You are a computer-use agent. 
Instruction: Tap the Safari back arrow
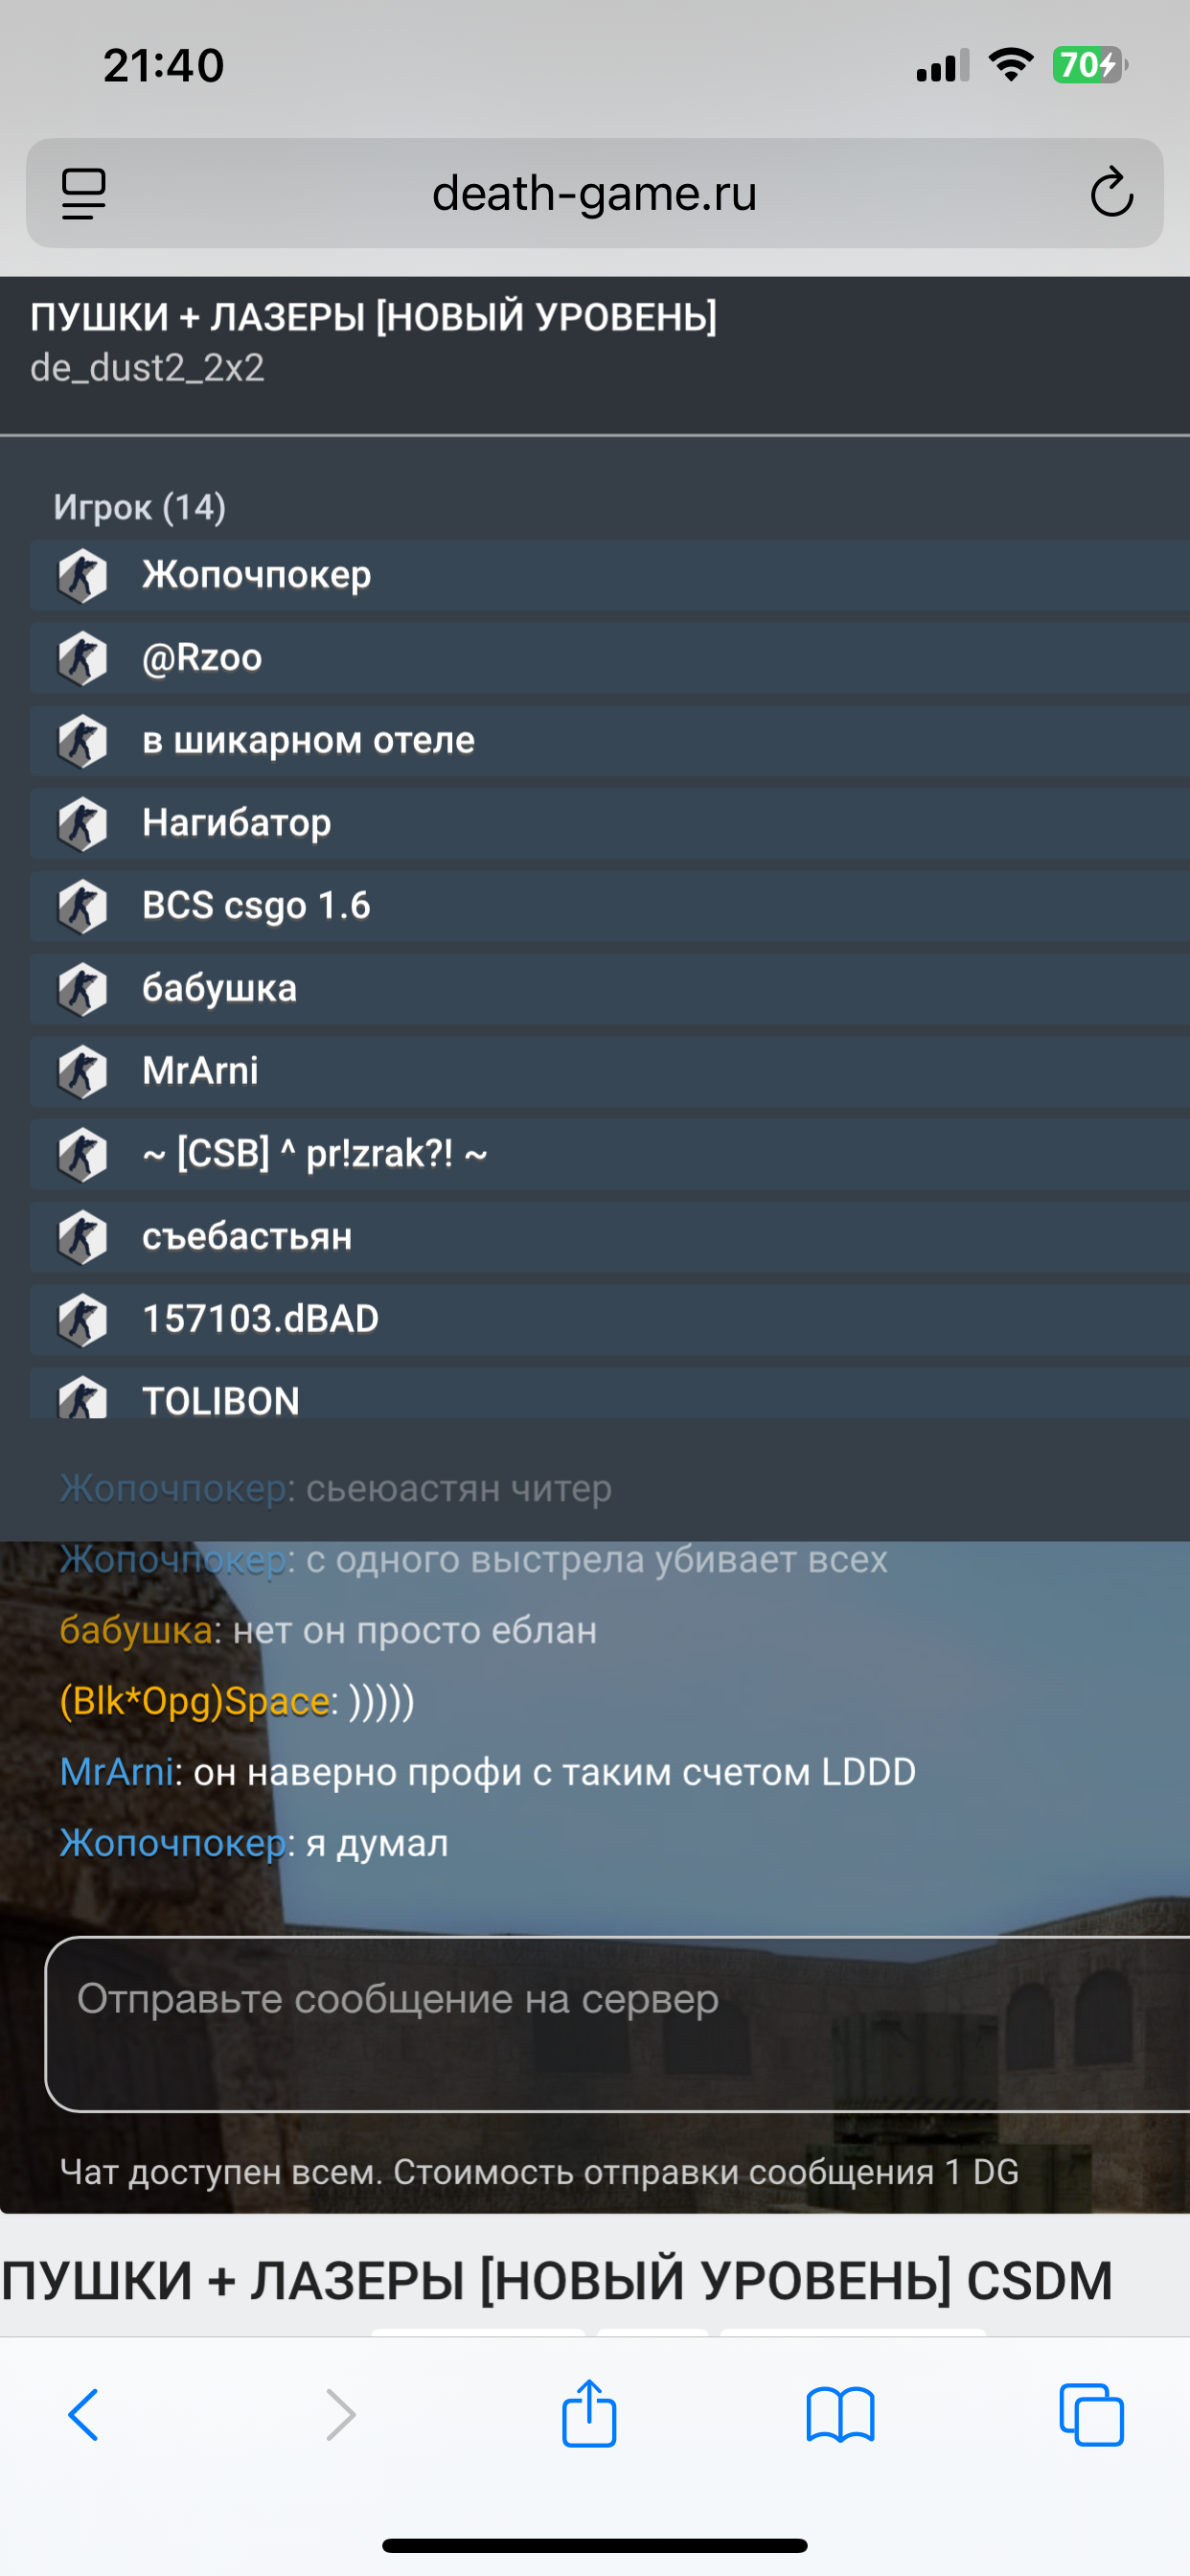[84, 2415]
